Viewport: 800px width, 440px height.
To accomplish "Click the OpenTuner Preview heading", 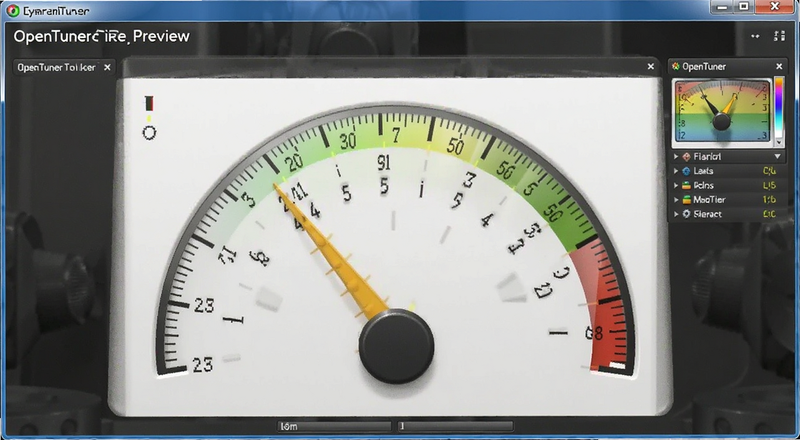I will (102, 36).
